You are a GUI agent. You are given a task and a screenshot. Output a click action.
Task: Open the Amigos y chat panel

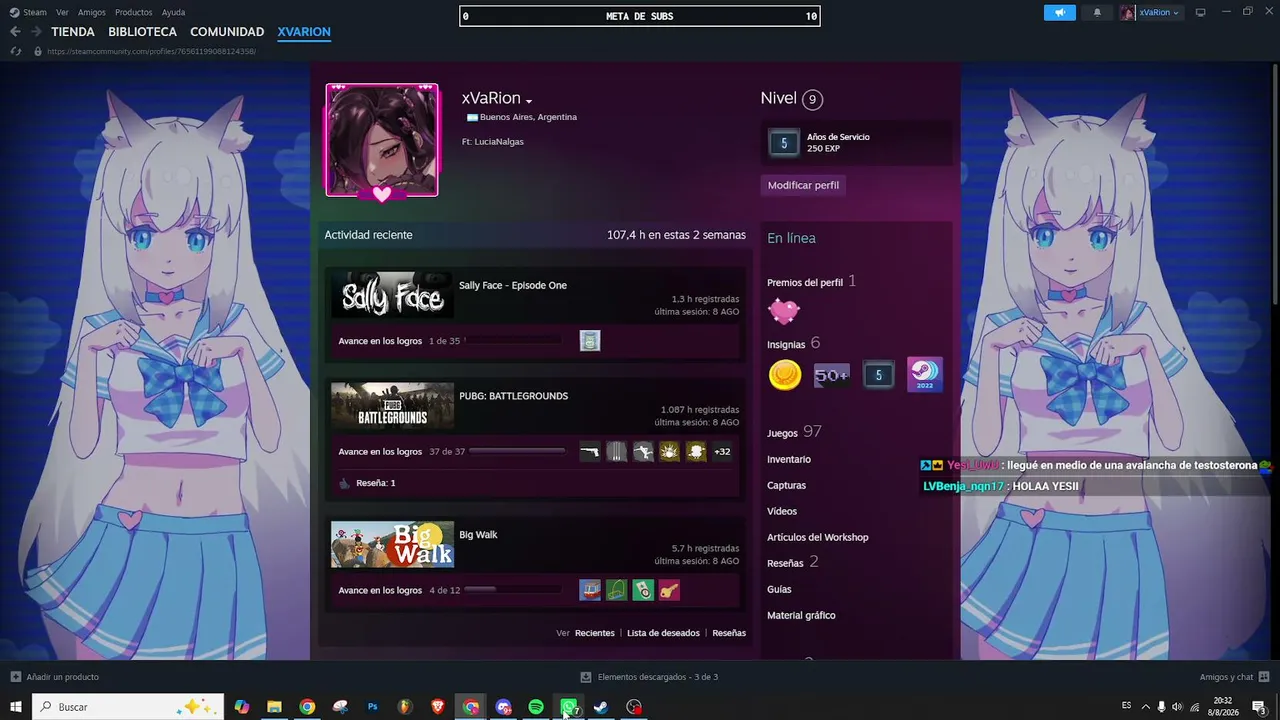[x=1234, y=677]
